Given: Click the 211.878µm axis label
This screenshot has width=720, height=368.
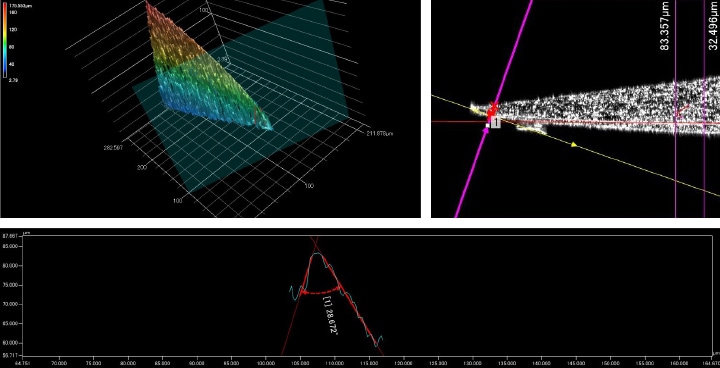Looking at the screenshot, I should 381,134.
